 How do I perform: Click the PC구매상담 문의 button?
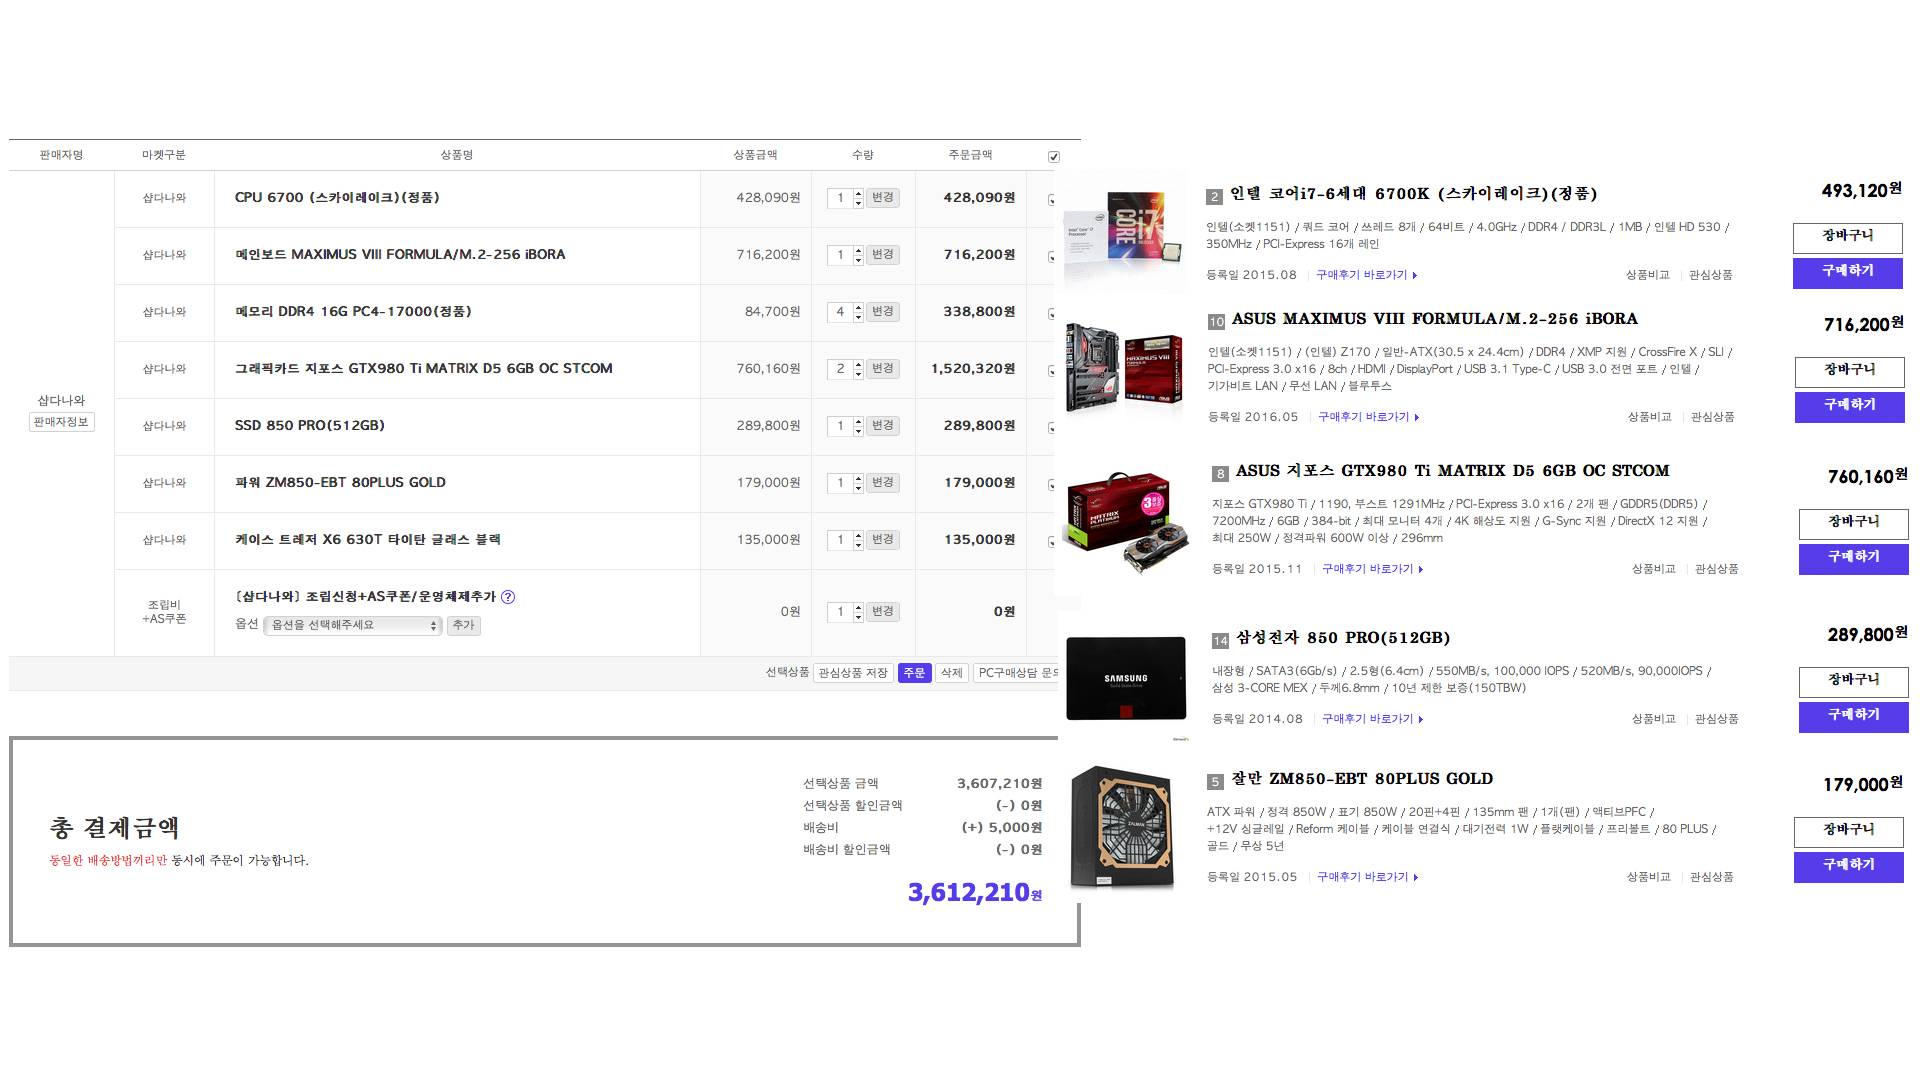pos(1016,673)
